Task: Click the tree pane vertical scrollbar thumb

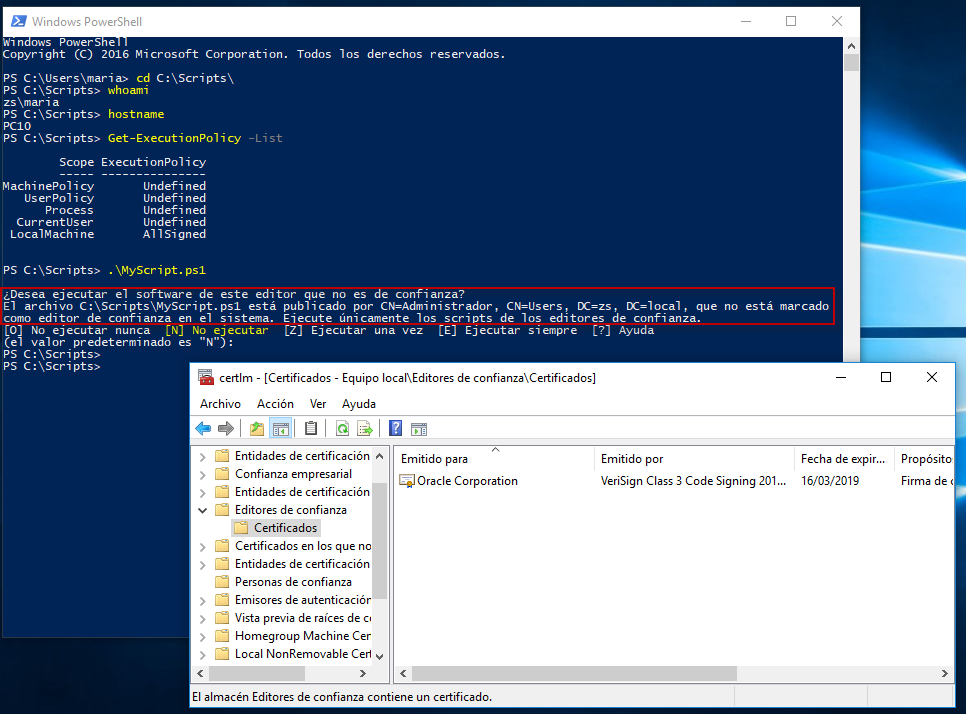Action: (x=380, y=541)
